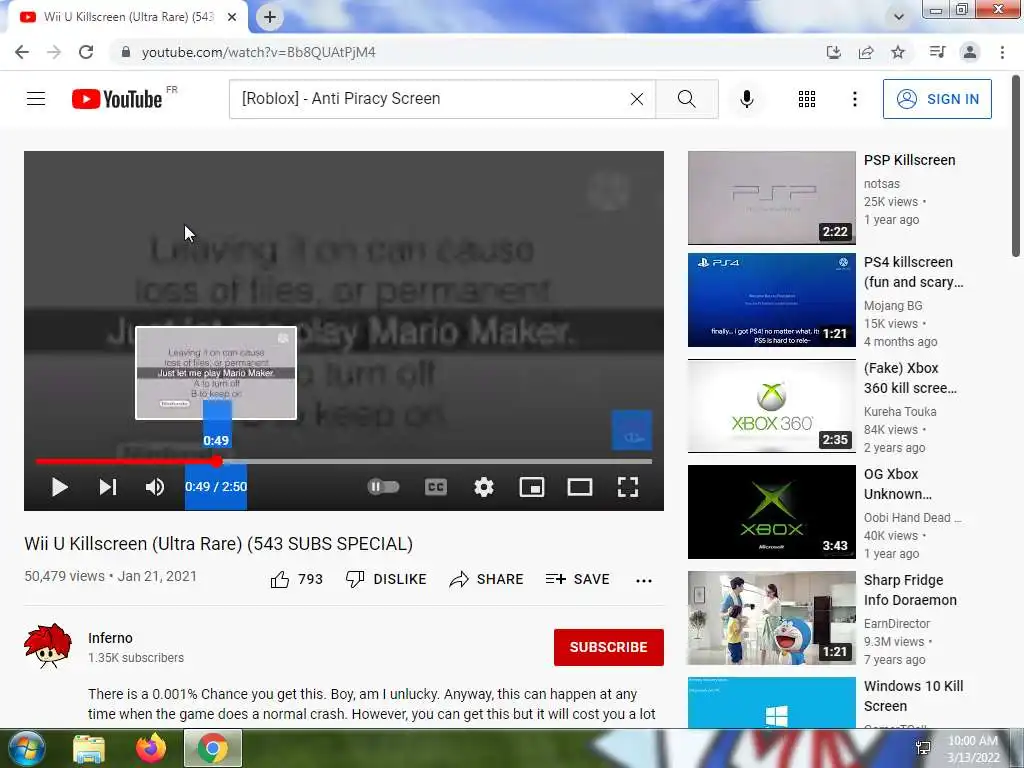This screenshot has height=768, width=1024.
Task: Open the Windows Start menu
Action: pyautogui.click(x=25, y=748)
